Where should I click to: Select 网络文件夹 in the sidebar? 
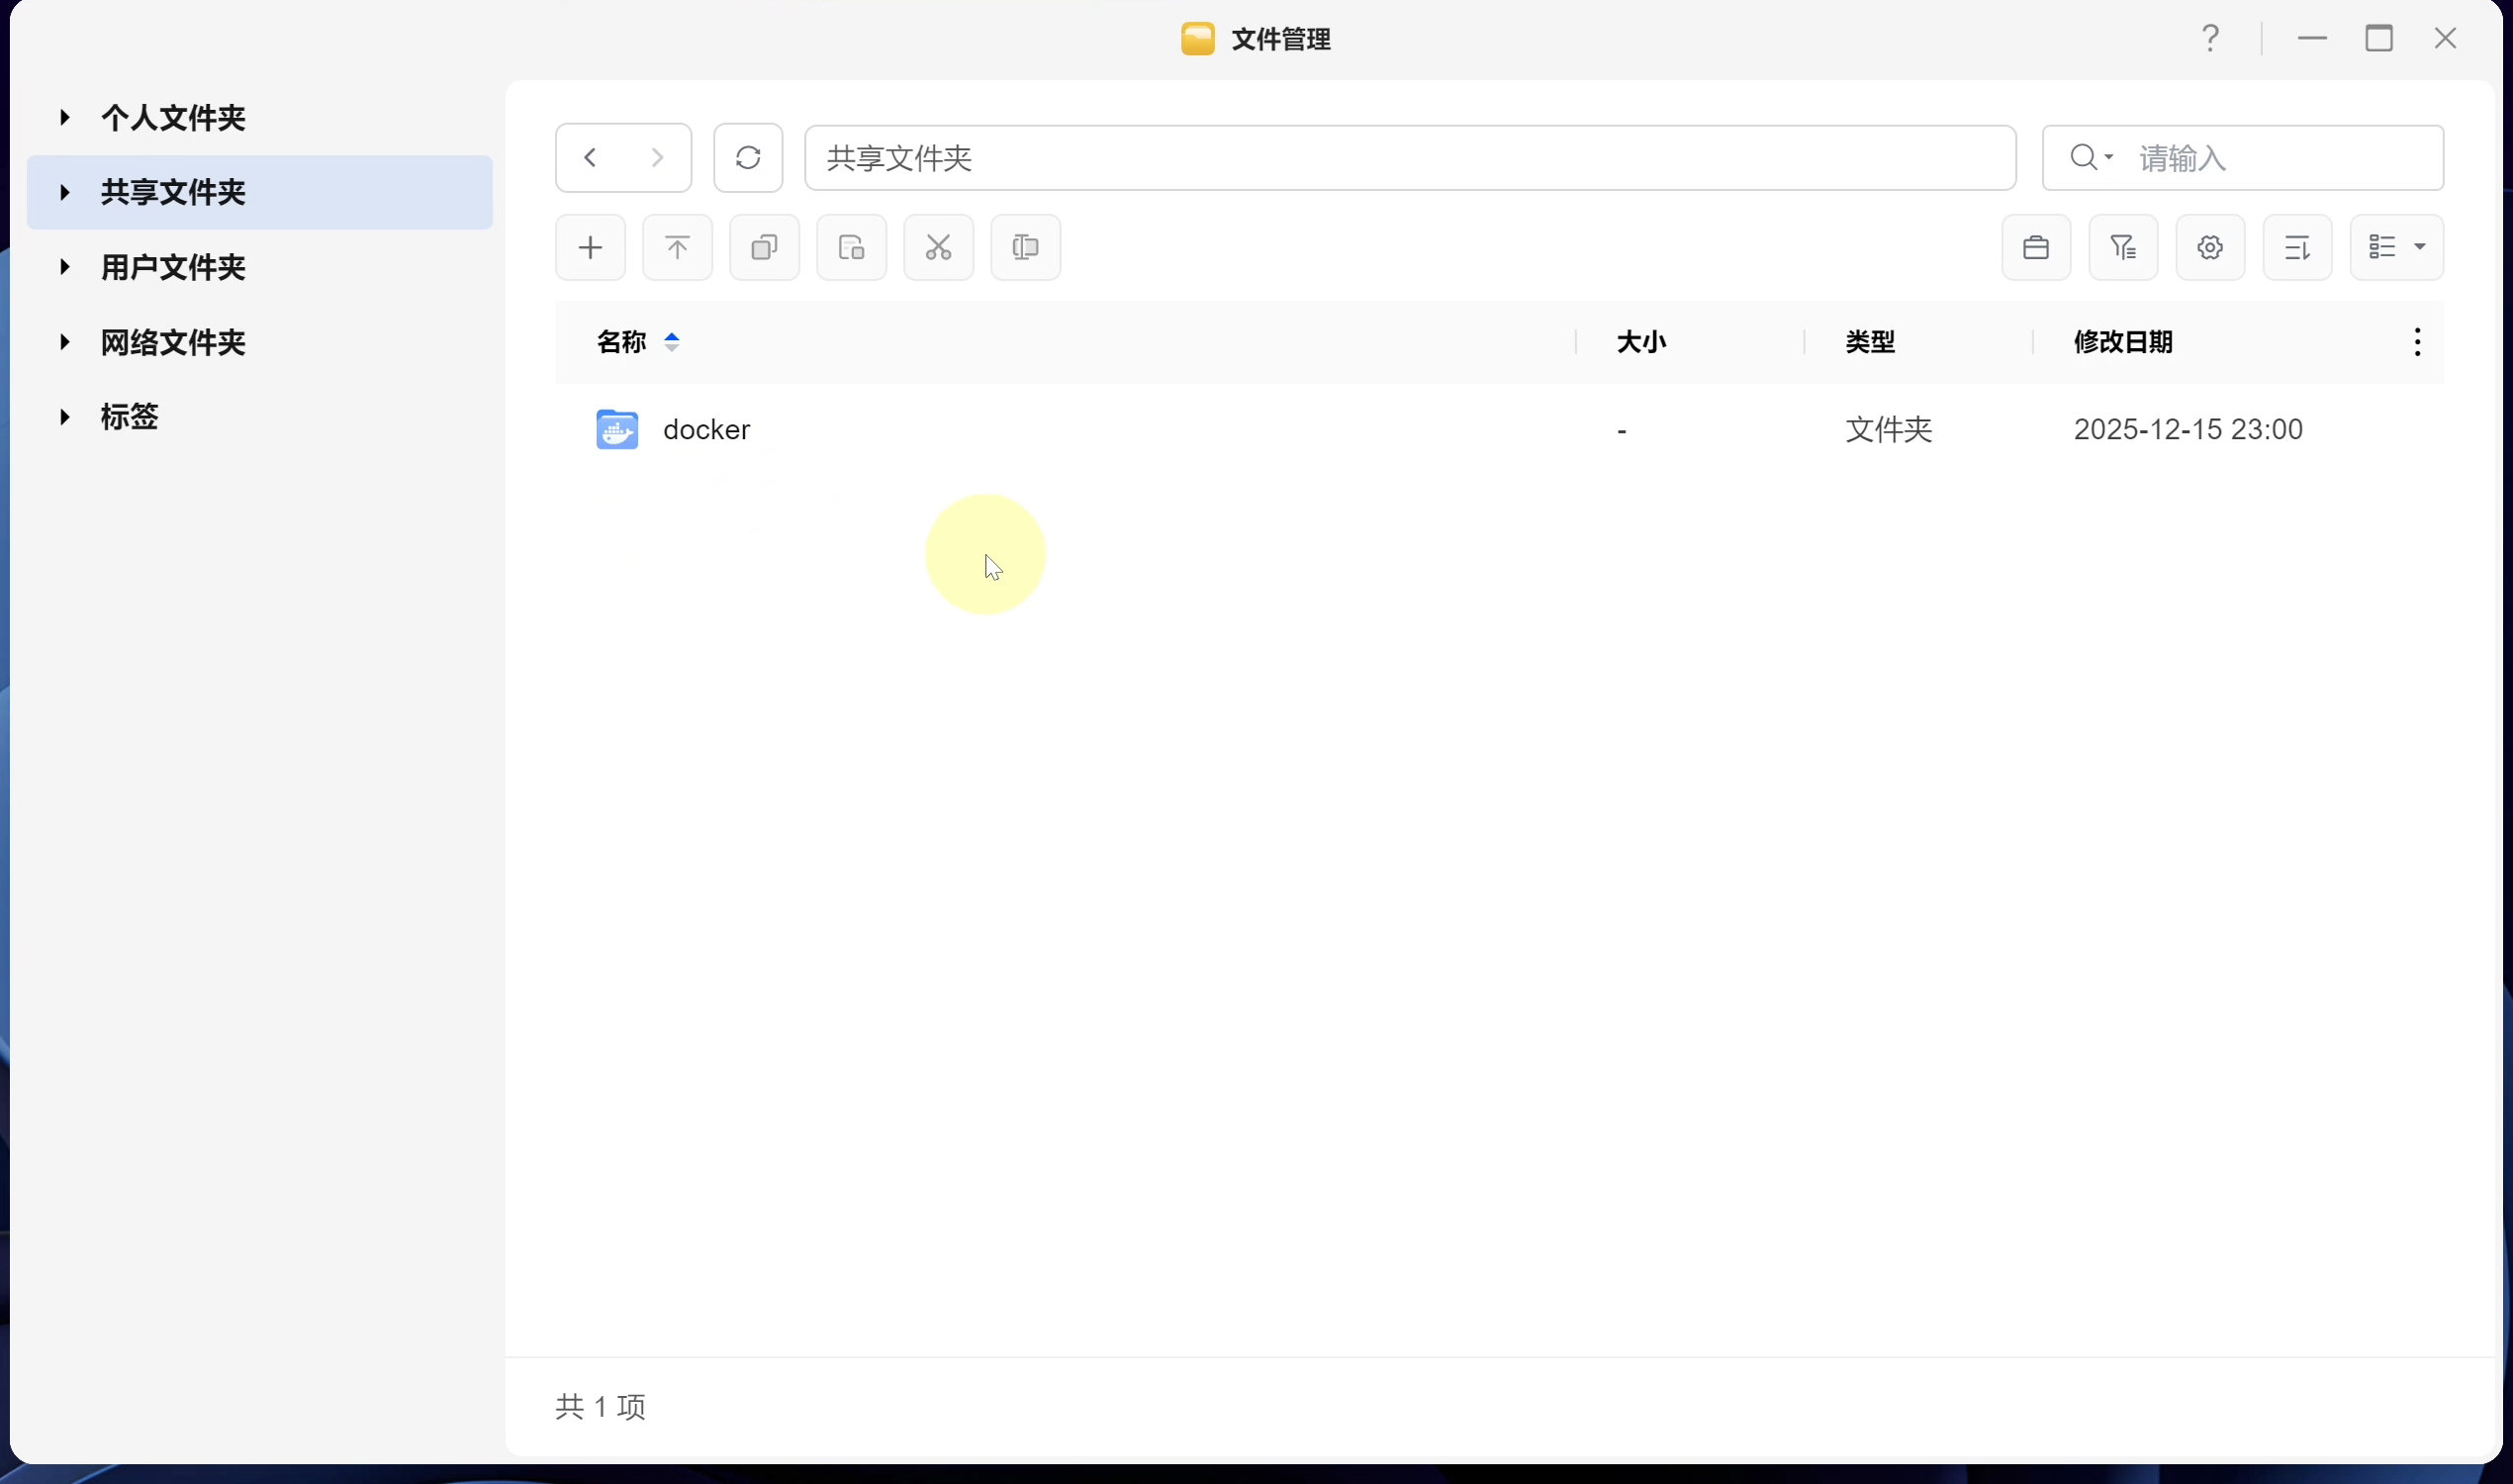(173, 342)
